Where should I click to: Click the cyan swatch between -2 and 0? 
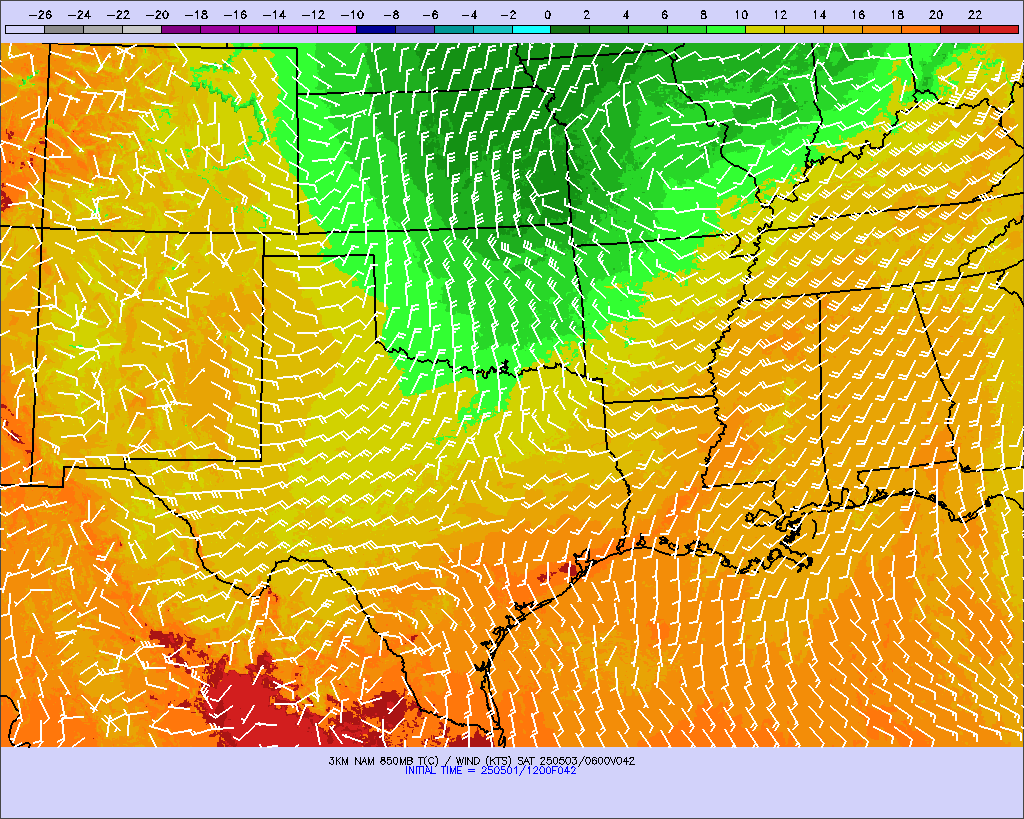532,29
